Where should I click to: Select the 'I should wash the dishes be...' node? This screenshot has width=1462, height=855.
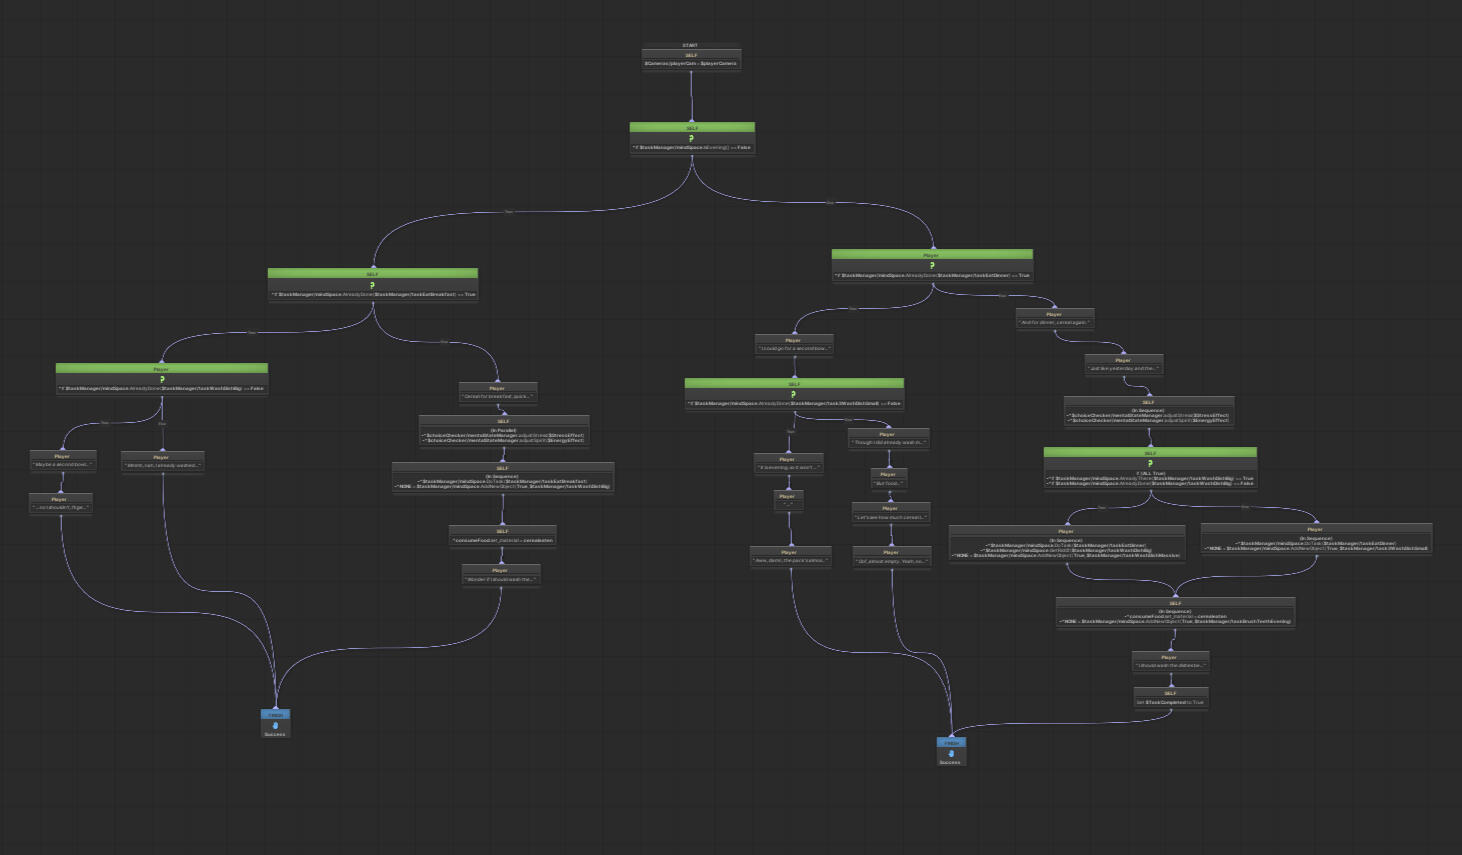(1170, 661)
